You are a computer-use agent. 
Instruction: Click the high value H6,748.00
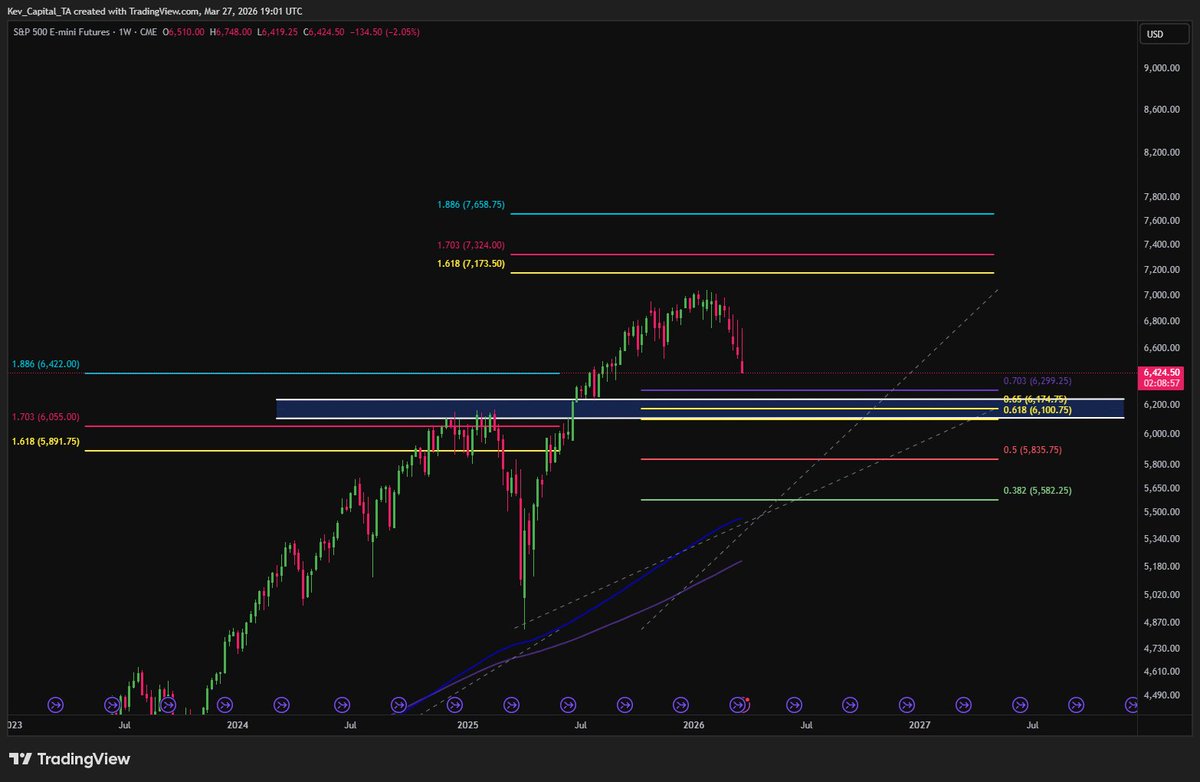231,32
